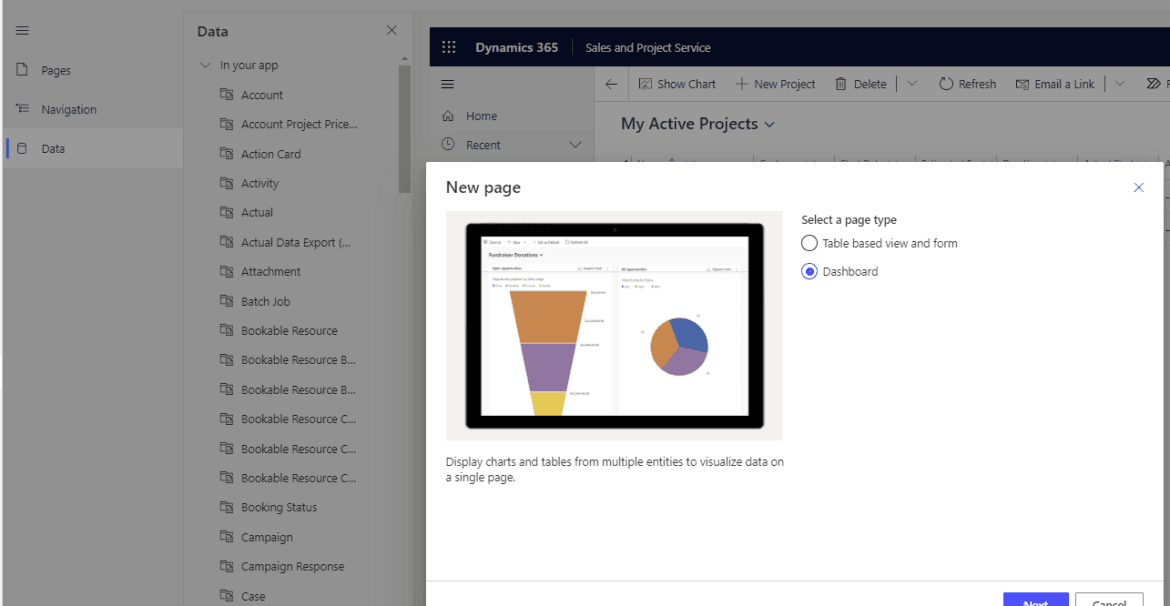Collapse the In your app group
Viewport: 1170px width, 606px height.
pyautogui.click(x=205, y=66)
